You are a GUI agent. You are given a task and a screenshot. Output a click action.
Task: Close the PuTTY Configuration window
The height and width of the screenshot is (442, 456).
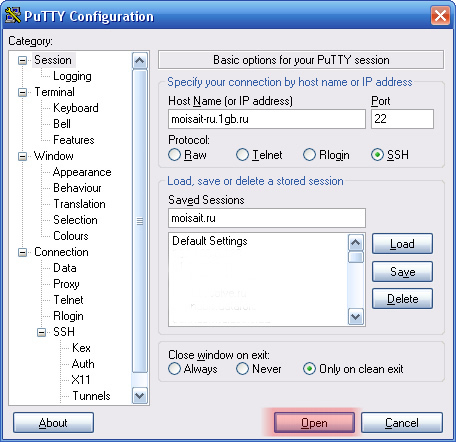[440, 16]
